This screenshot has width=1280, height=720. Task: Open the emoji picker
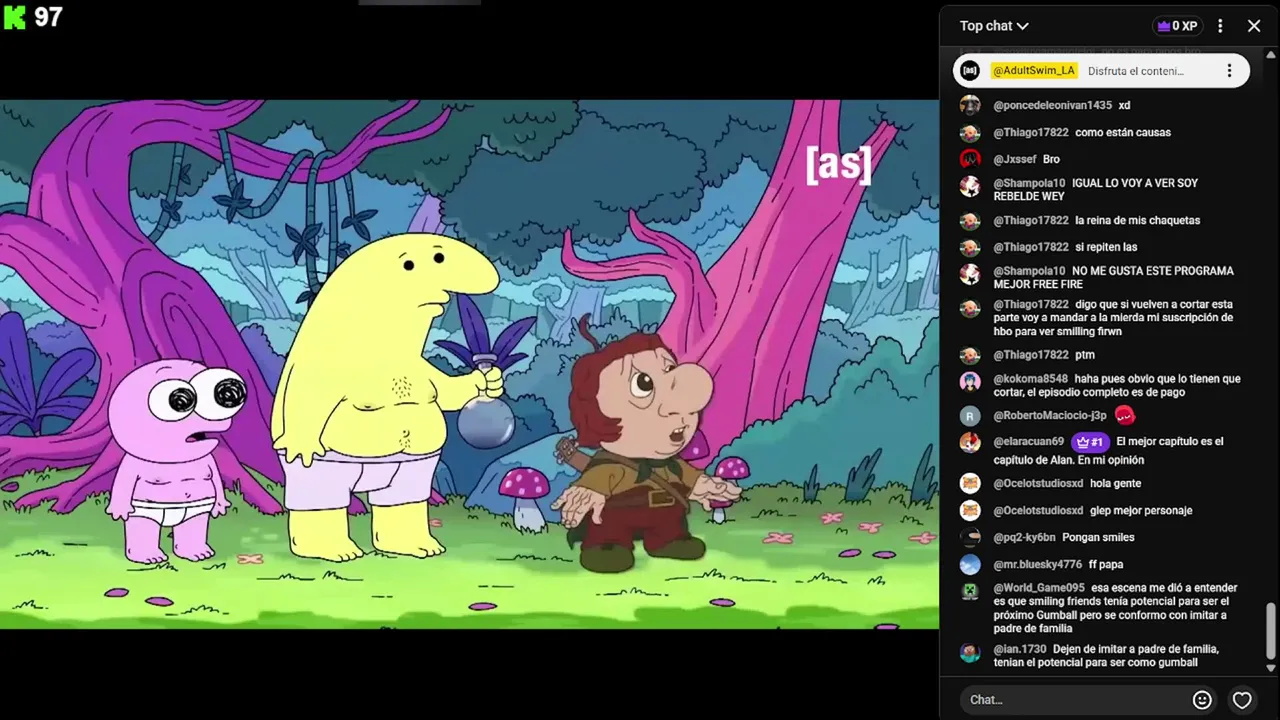pos(1202,700)
